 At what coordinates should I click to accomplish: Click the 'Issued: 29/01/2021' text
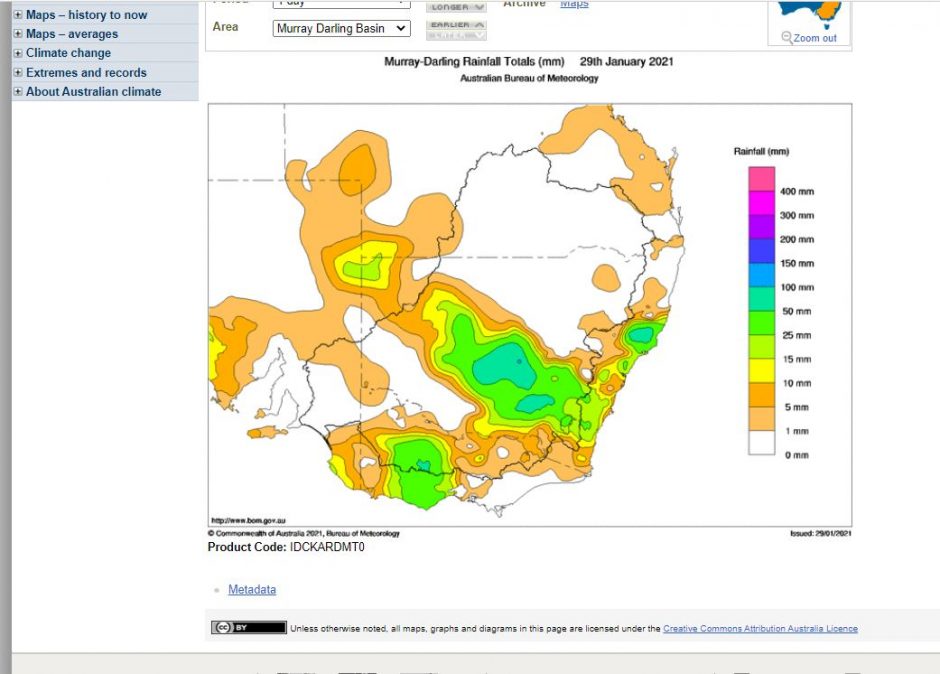[821, 533]
